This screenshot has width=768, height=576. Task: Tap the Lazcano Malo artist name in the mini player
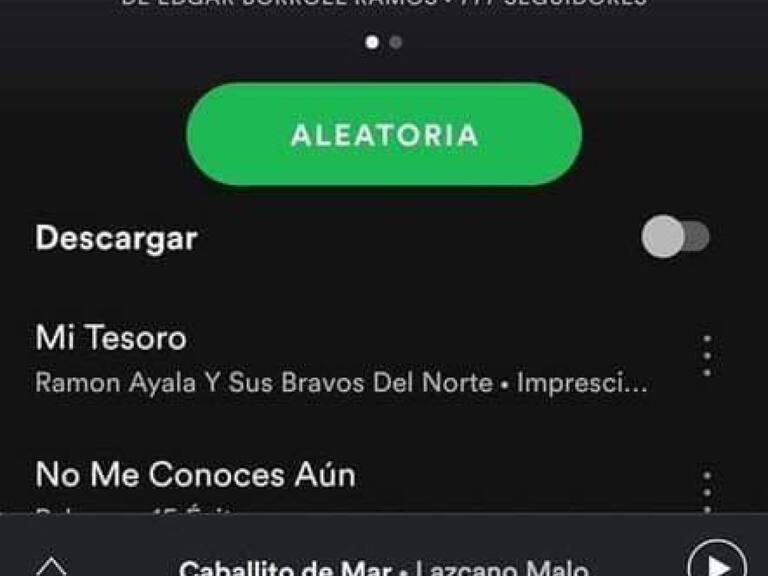coord(502,568)
